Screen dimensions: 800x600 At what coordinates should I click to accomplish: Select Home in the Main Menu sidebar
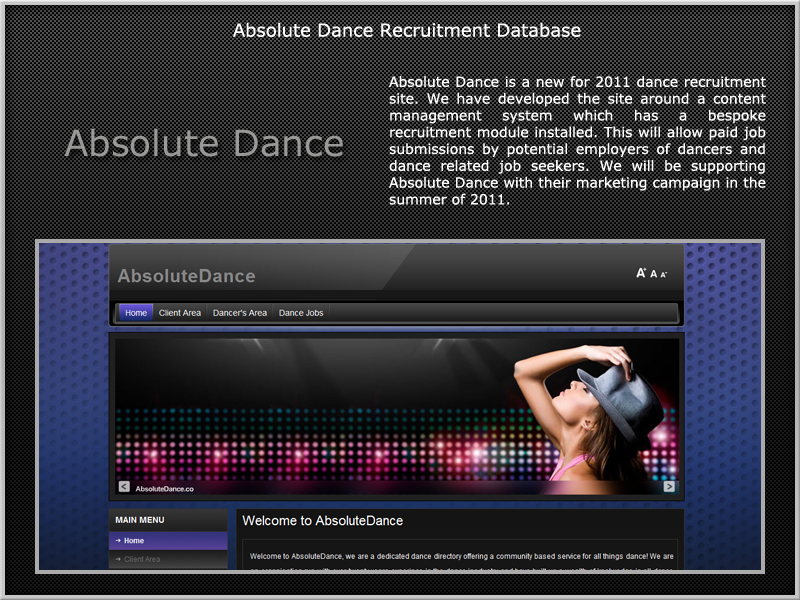(168, 540)
